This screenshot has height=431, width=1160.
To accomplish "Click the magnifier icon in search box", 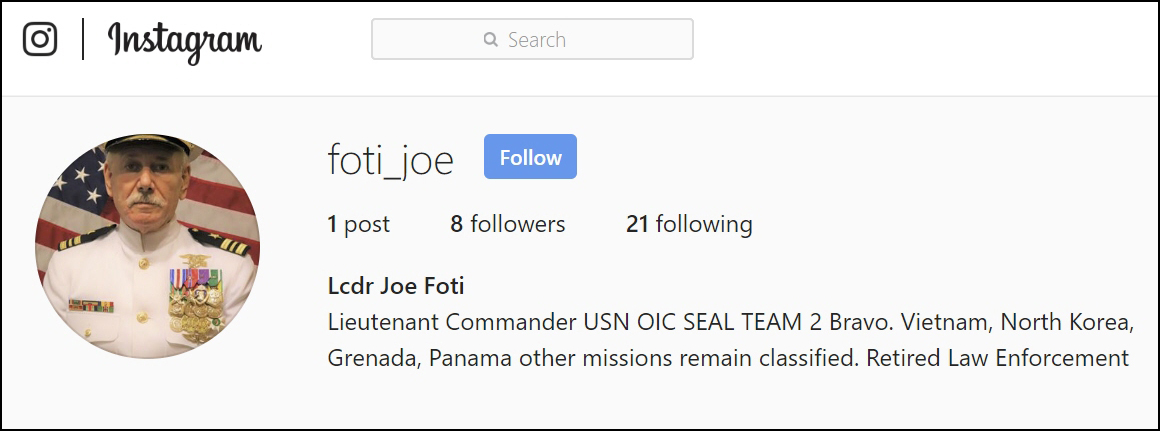I will click(x=490, y=40).
